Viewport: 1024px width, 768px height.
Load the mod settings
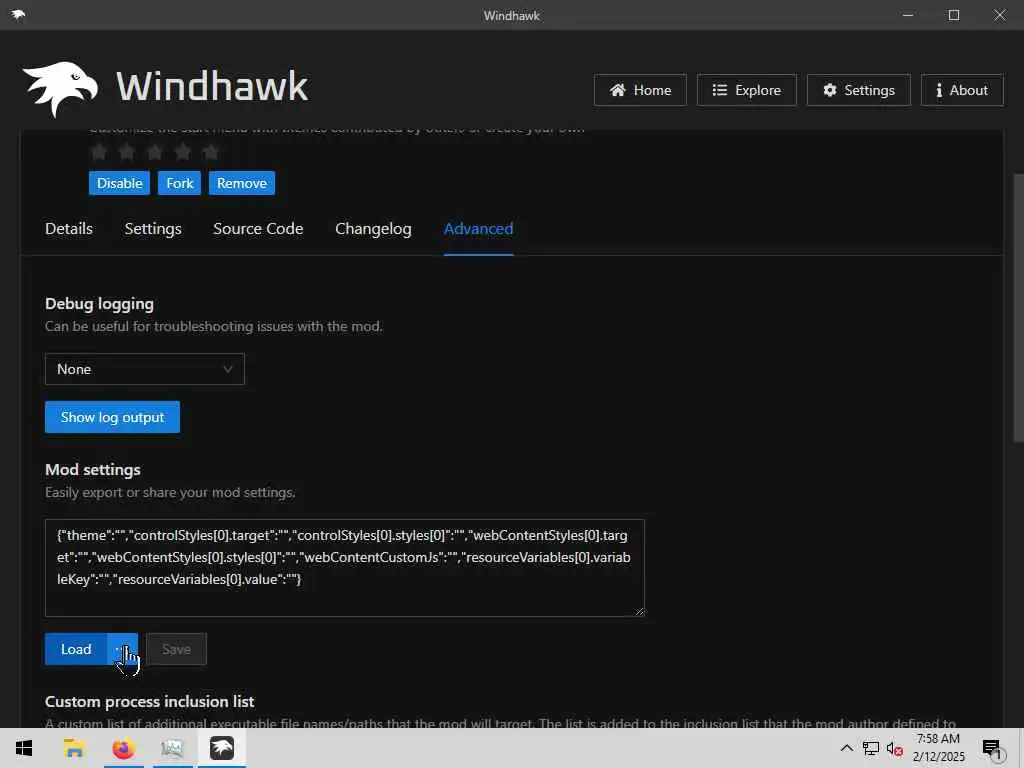click(76, 648)
